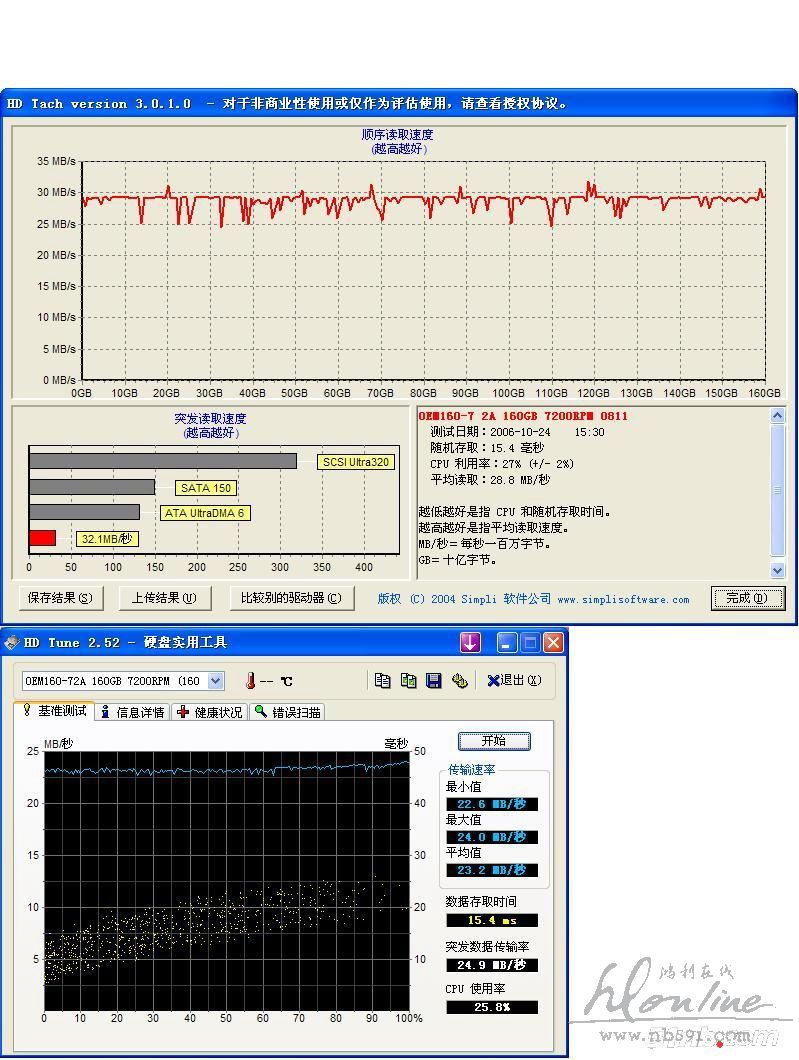The image size is (799, 1060).
Task: Click the purple down-arrow title bar icon
Action: (470, 642)
